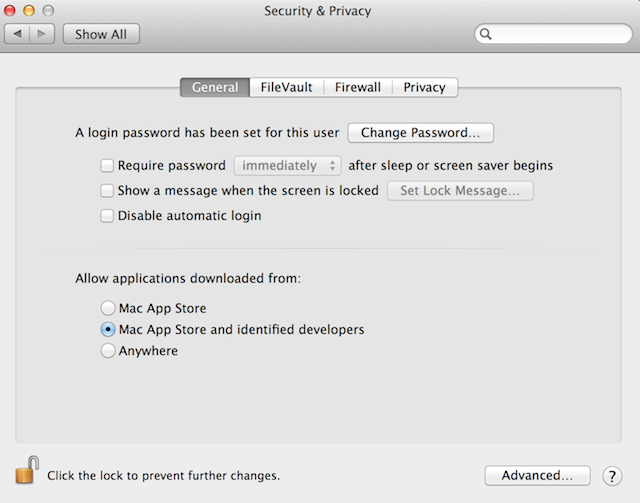Image resolution: width=640 pixels, height=503 pixels.
Task: Go forward with the right arrow button
Action: [43, 34]
